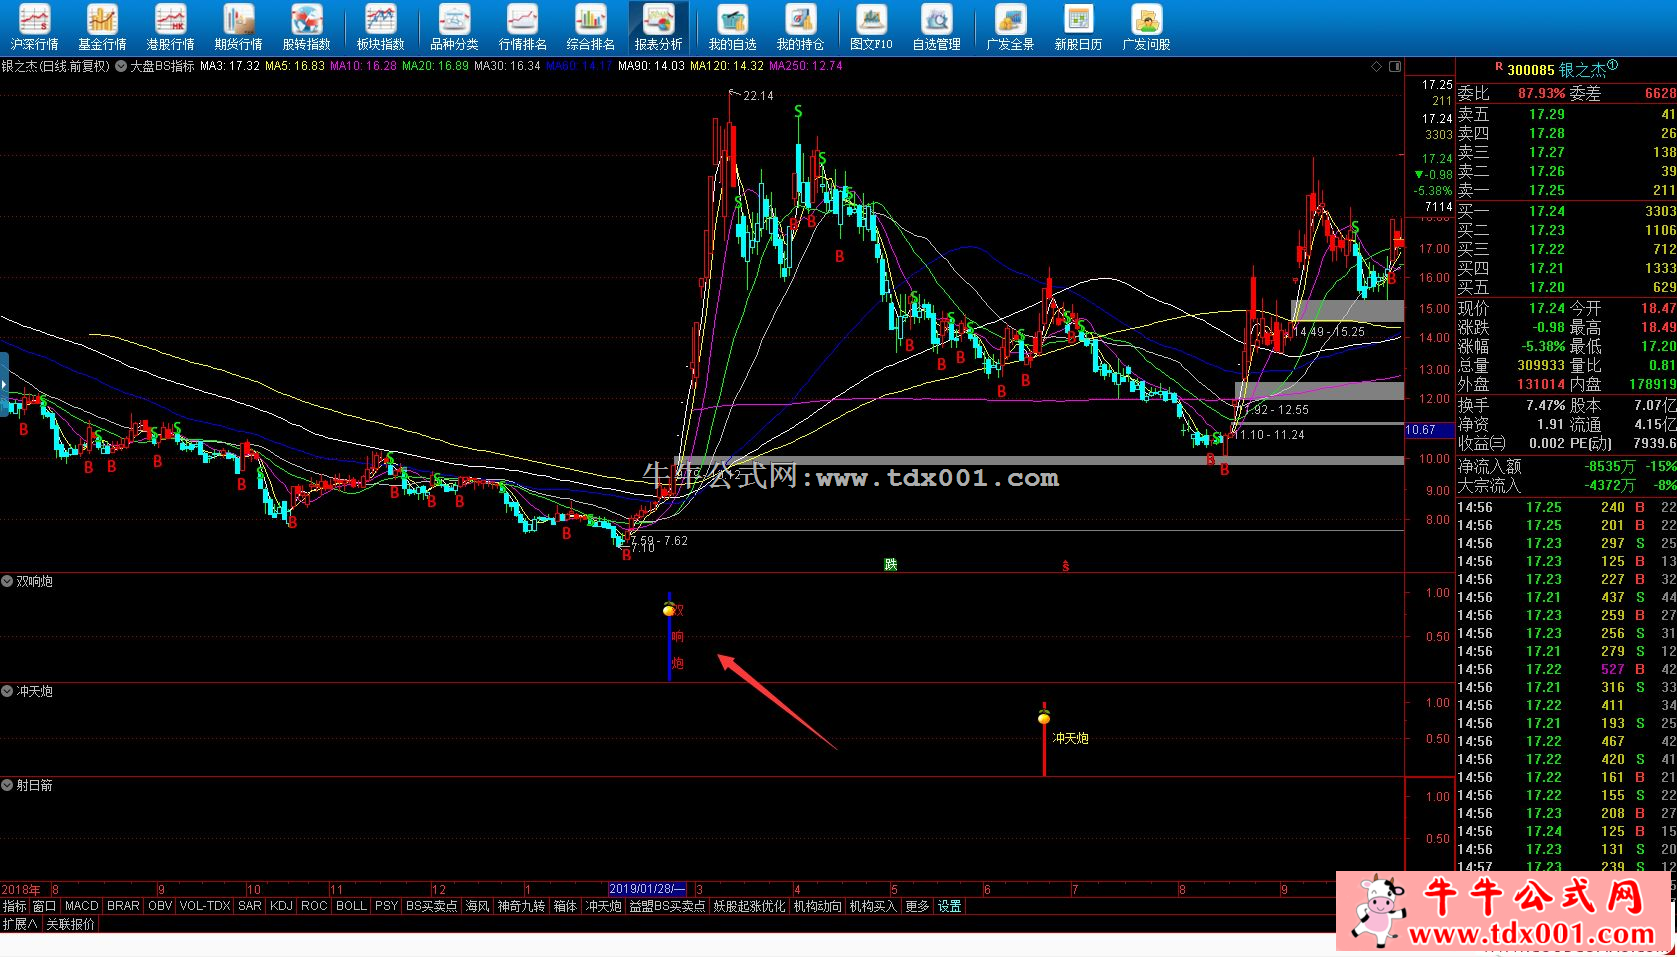Screen dimensions: 1677x957
Task: Click the square window icon at chart top-right
Action: [x=1395, y=66]
